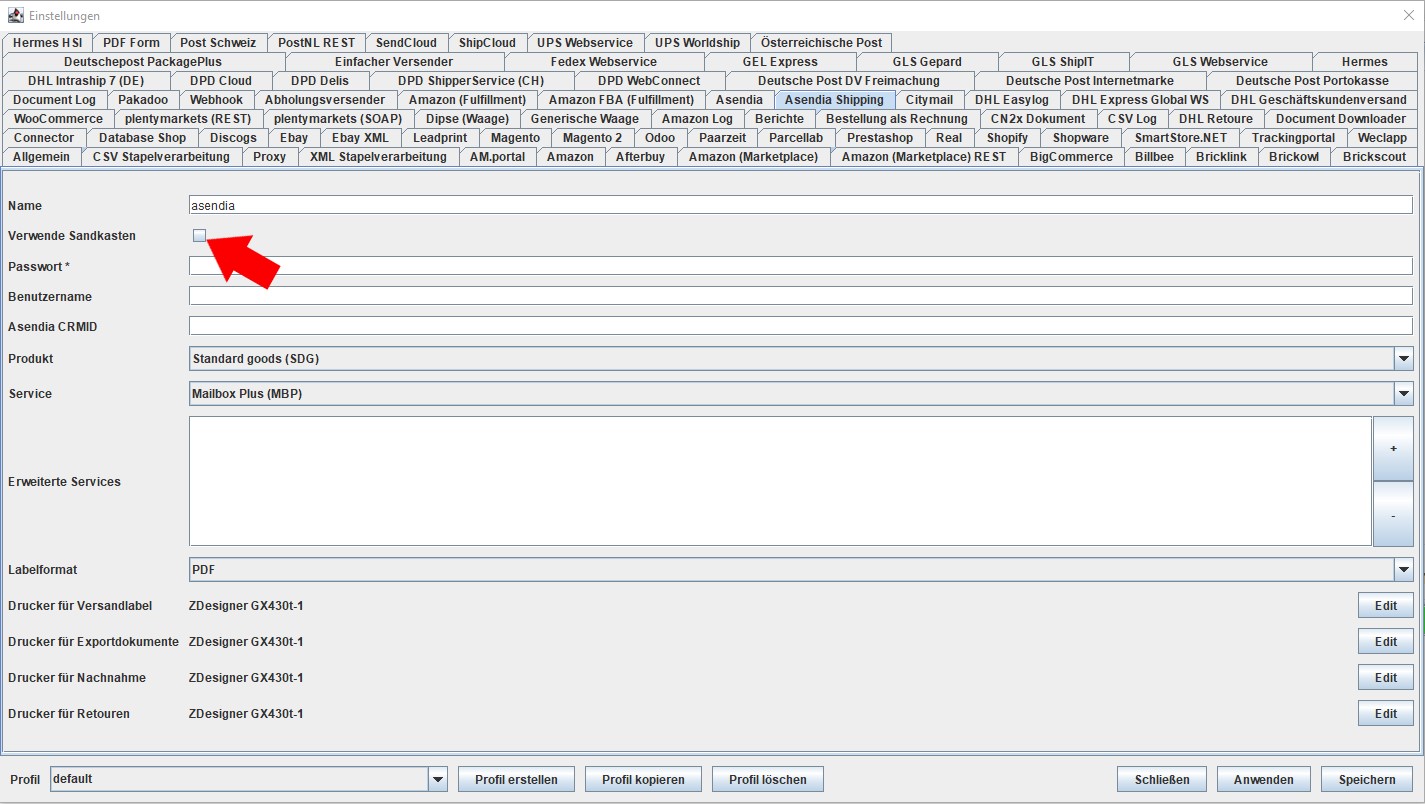Image resolution: width=1425 pixels, height=804 pixels.
Task: Open the BigCommerce tab
Action: tap(1071, 157)
